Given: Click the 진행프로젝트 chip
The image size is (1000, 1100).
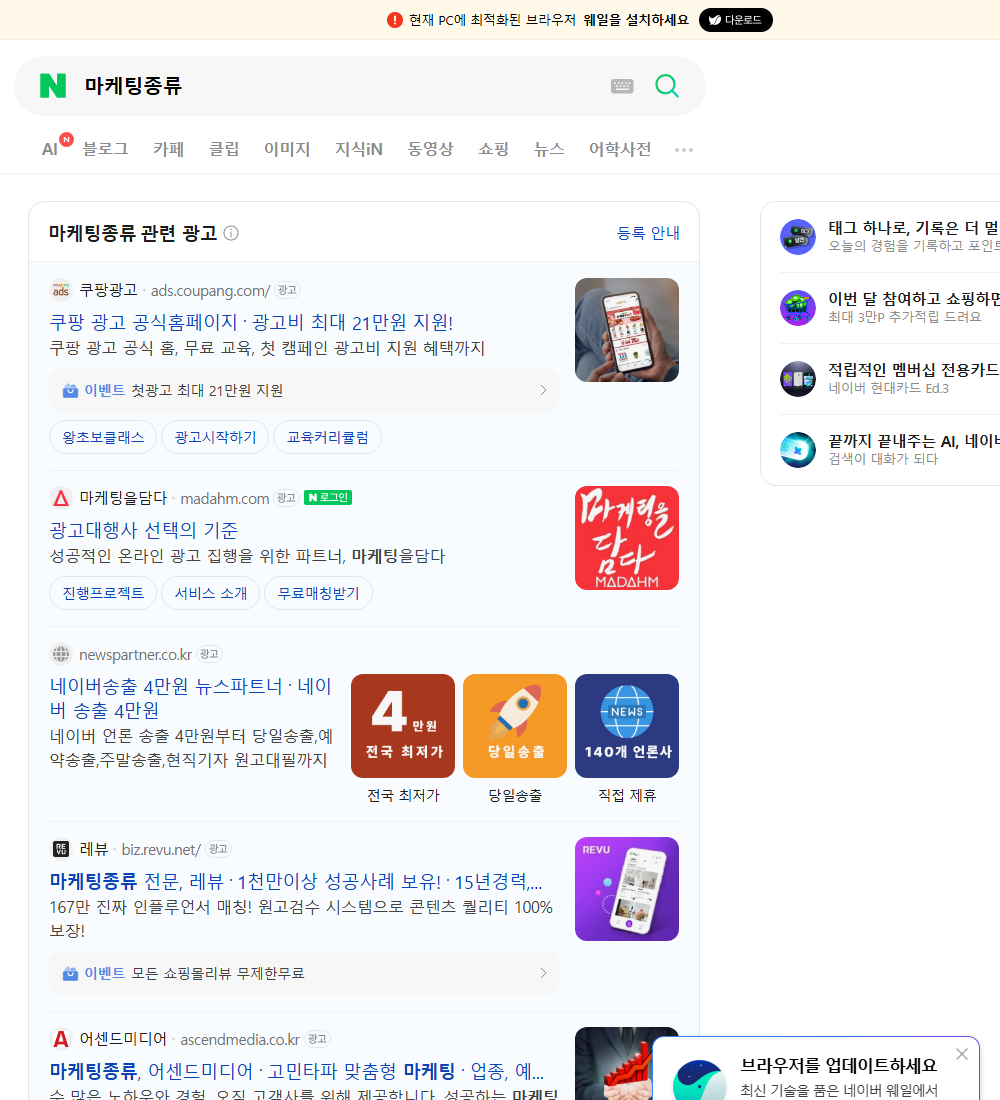Looking at the screenshot, I should 103,593.
